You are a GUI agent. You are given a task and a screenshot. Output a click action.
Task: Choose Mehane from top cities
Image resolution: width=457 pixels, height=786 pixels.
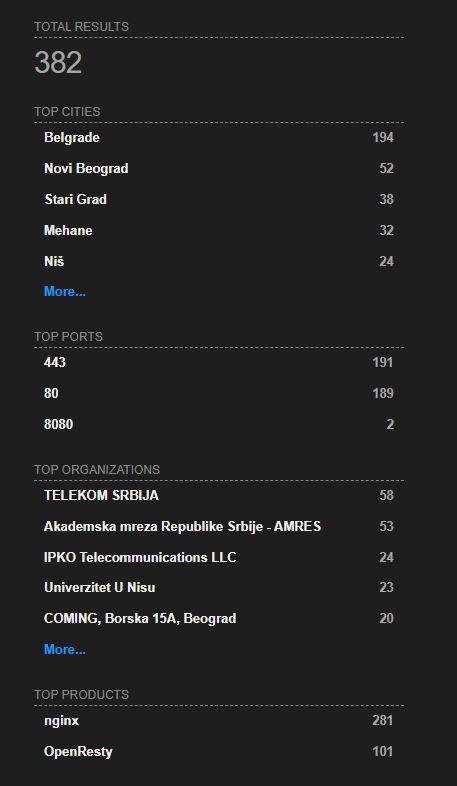tap(68, 231)
